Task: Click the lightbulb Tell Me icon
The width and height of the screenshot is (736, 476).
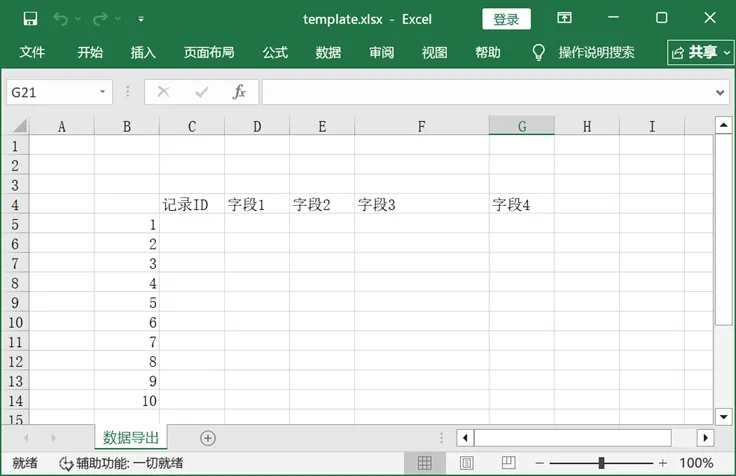Action: pos(538,53)
